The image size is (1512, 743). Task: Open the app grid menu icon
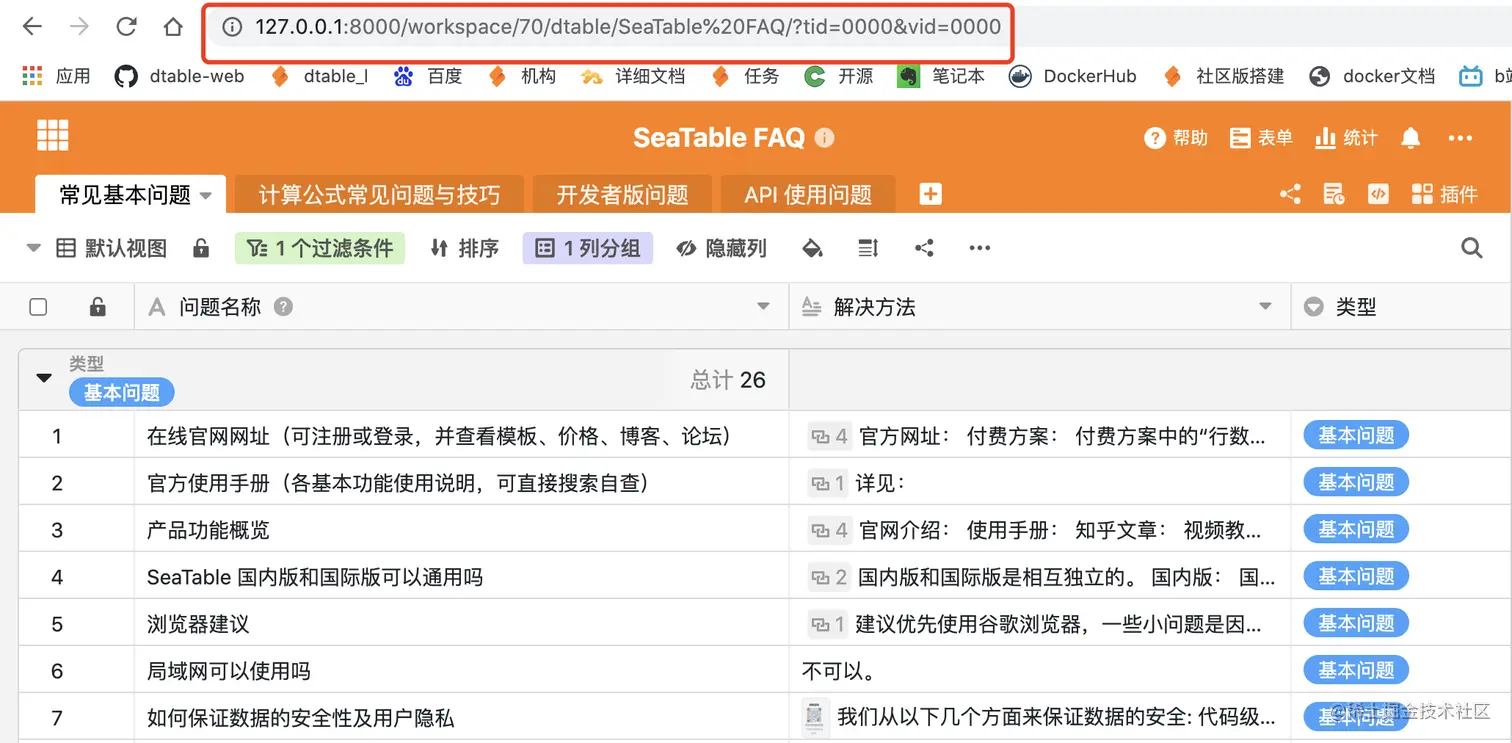point(52,135)
